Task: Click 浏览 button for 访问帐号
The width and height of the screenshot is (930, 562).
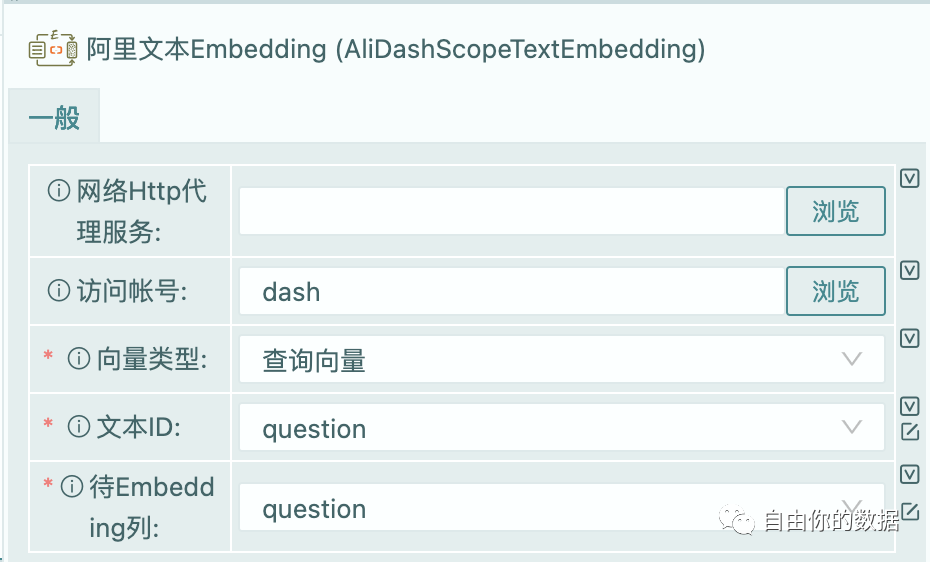Action: [835, 291]
